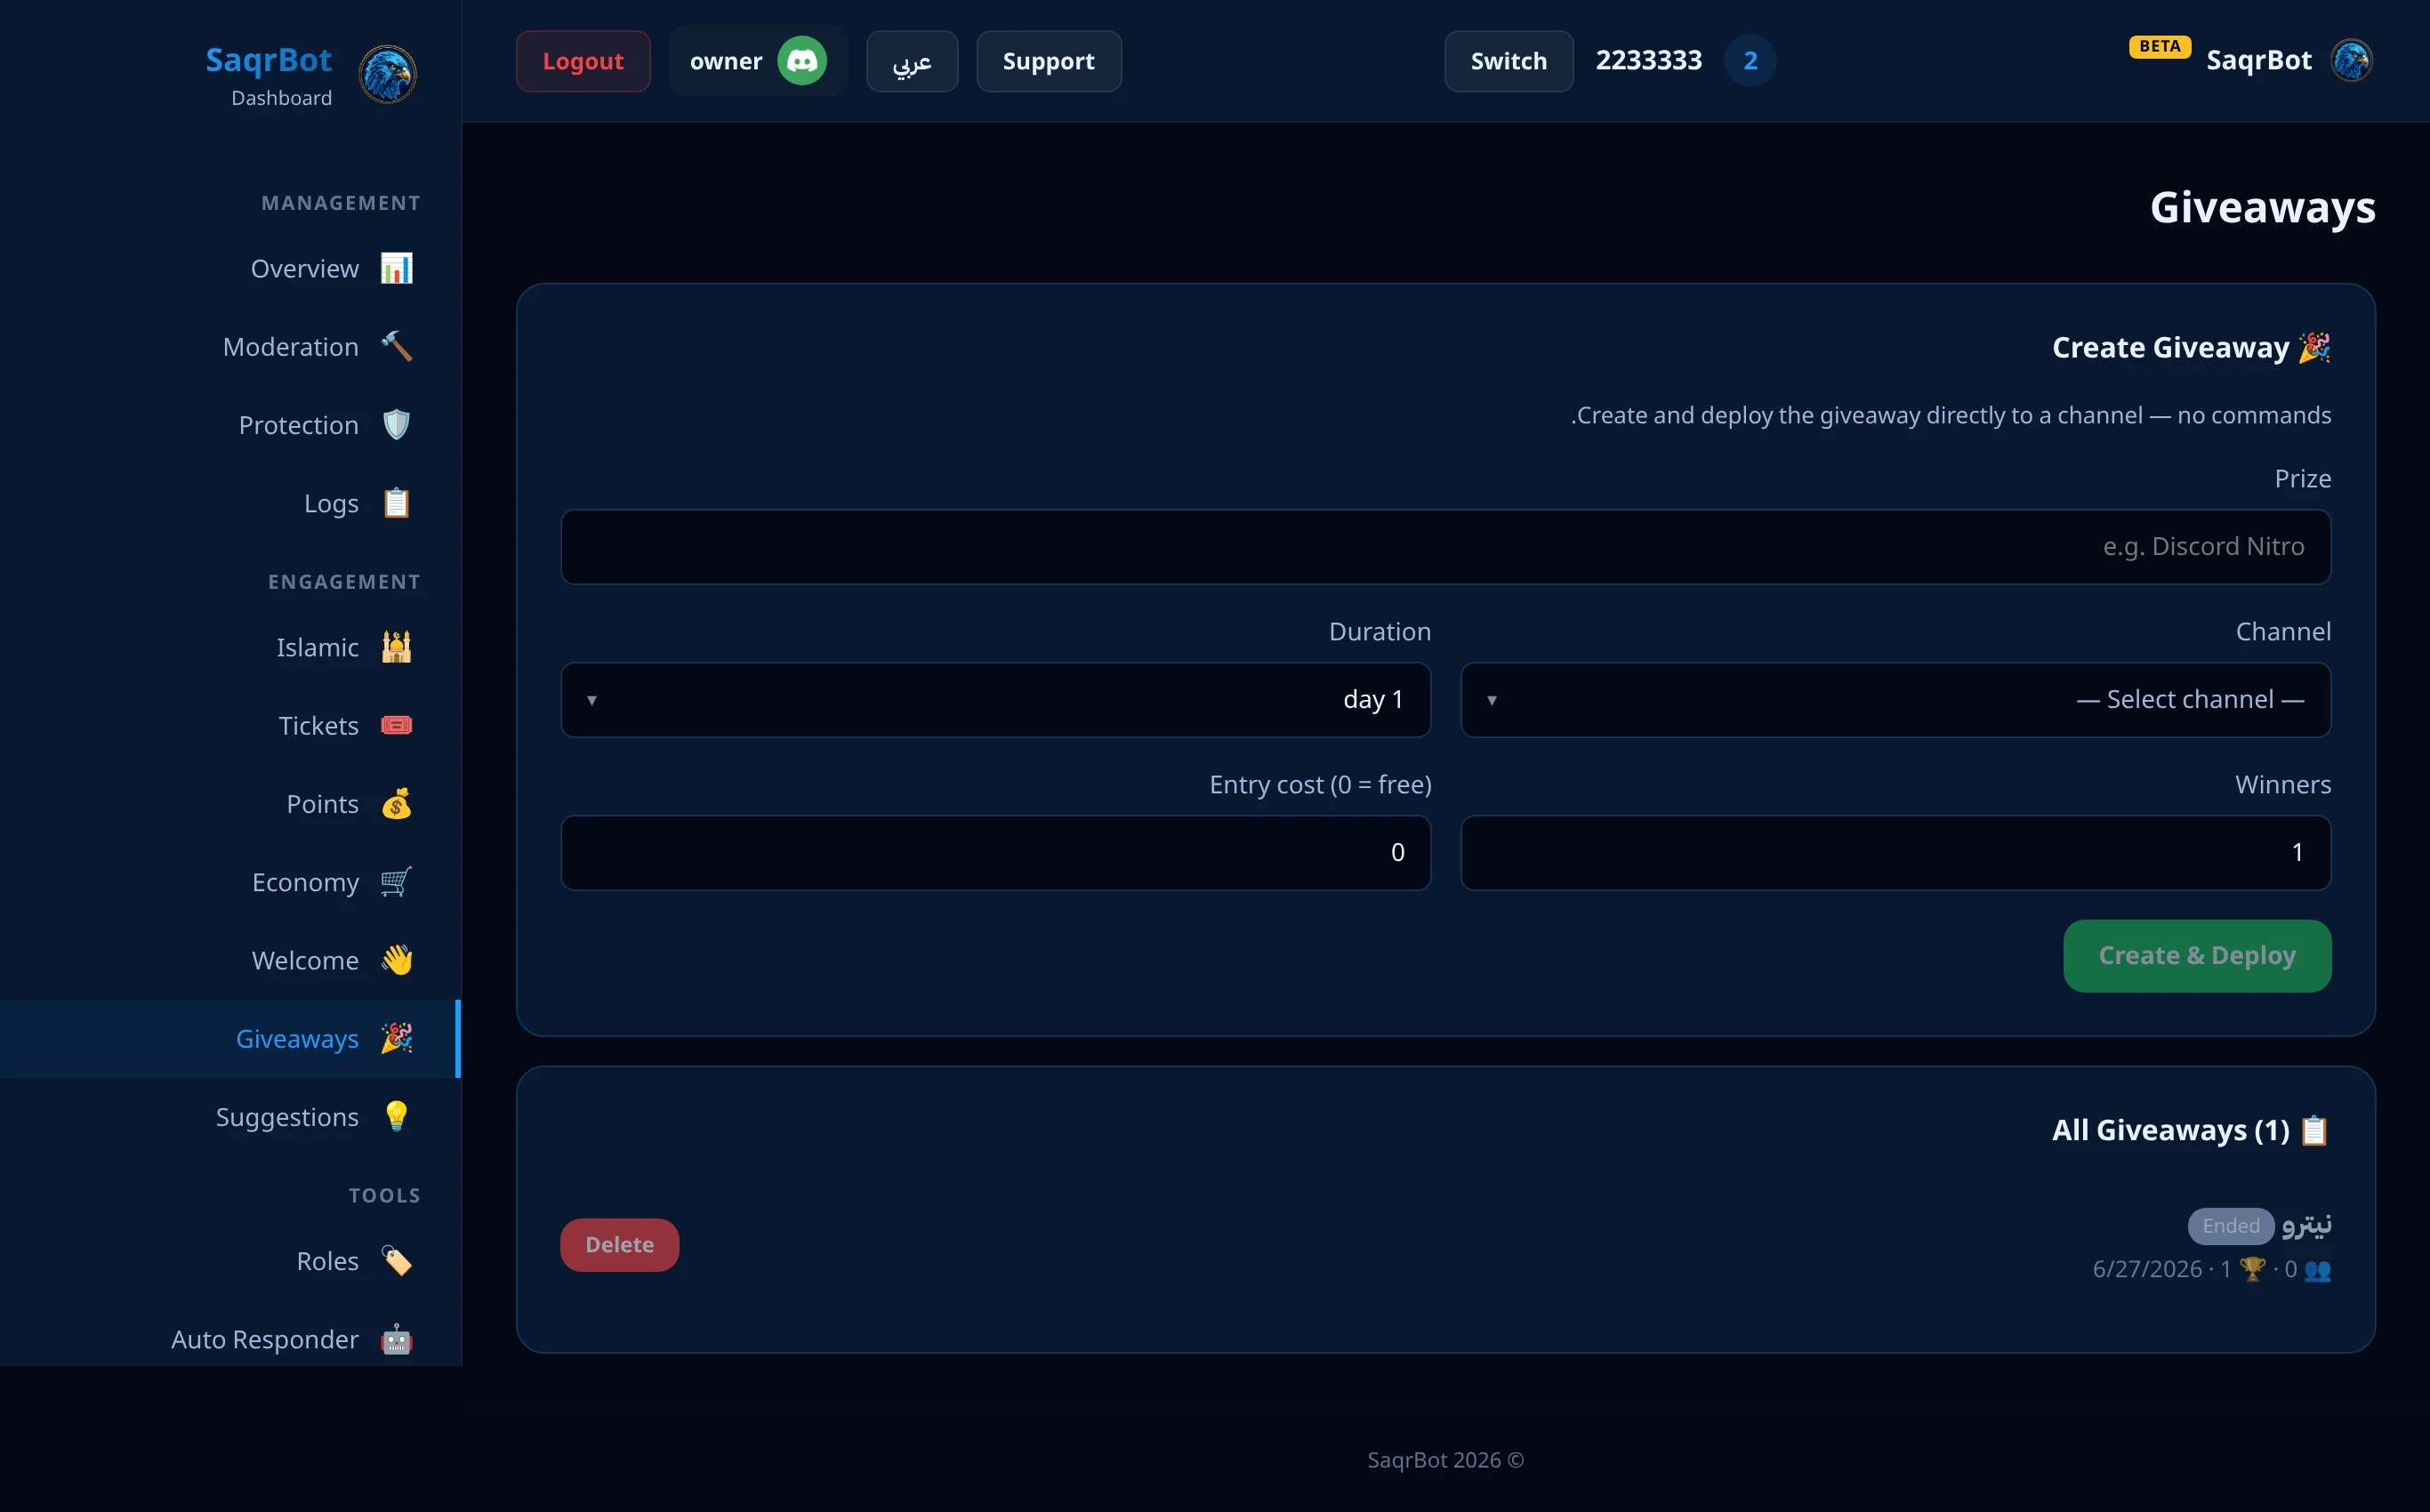Click the Giveaways party popper sidebar icon
2430x1512 pixels.
tap(396, 1038)
